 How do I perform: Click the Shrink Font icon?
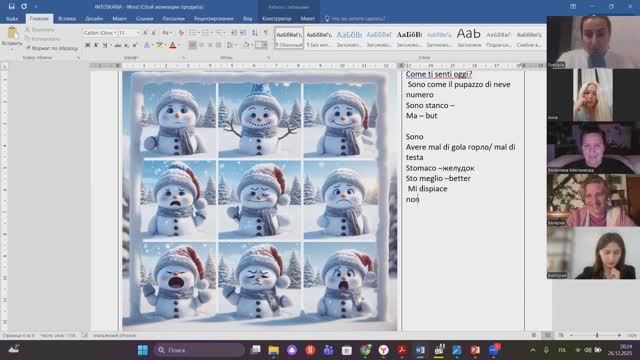pyautogui.click(x=153, y=33)
